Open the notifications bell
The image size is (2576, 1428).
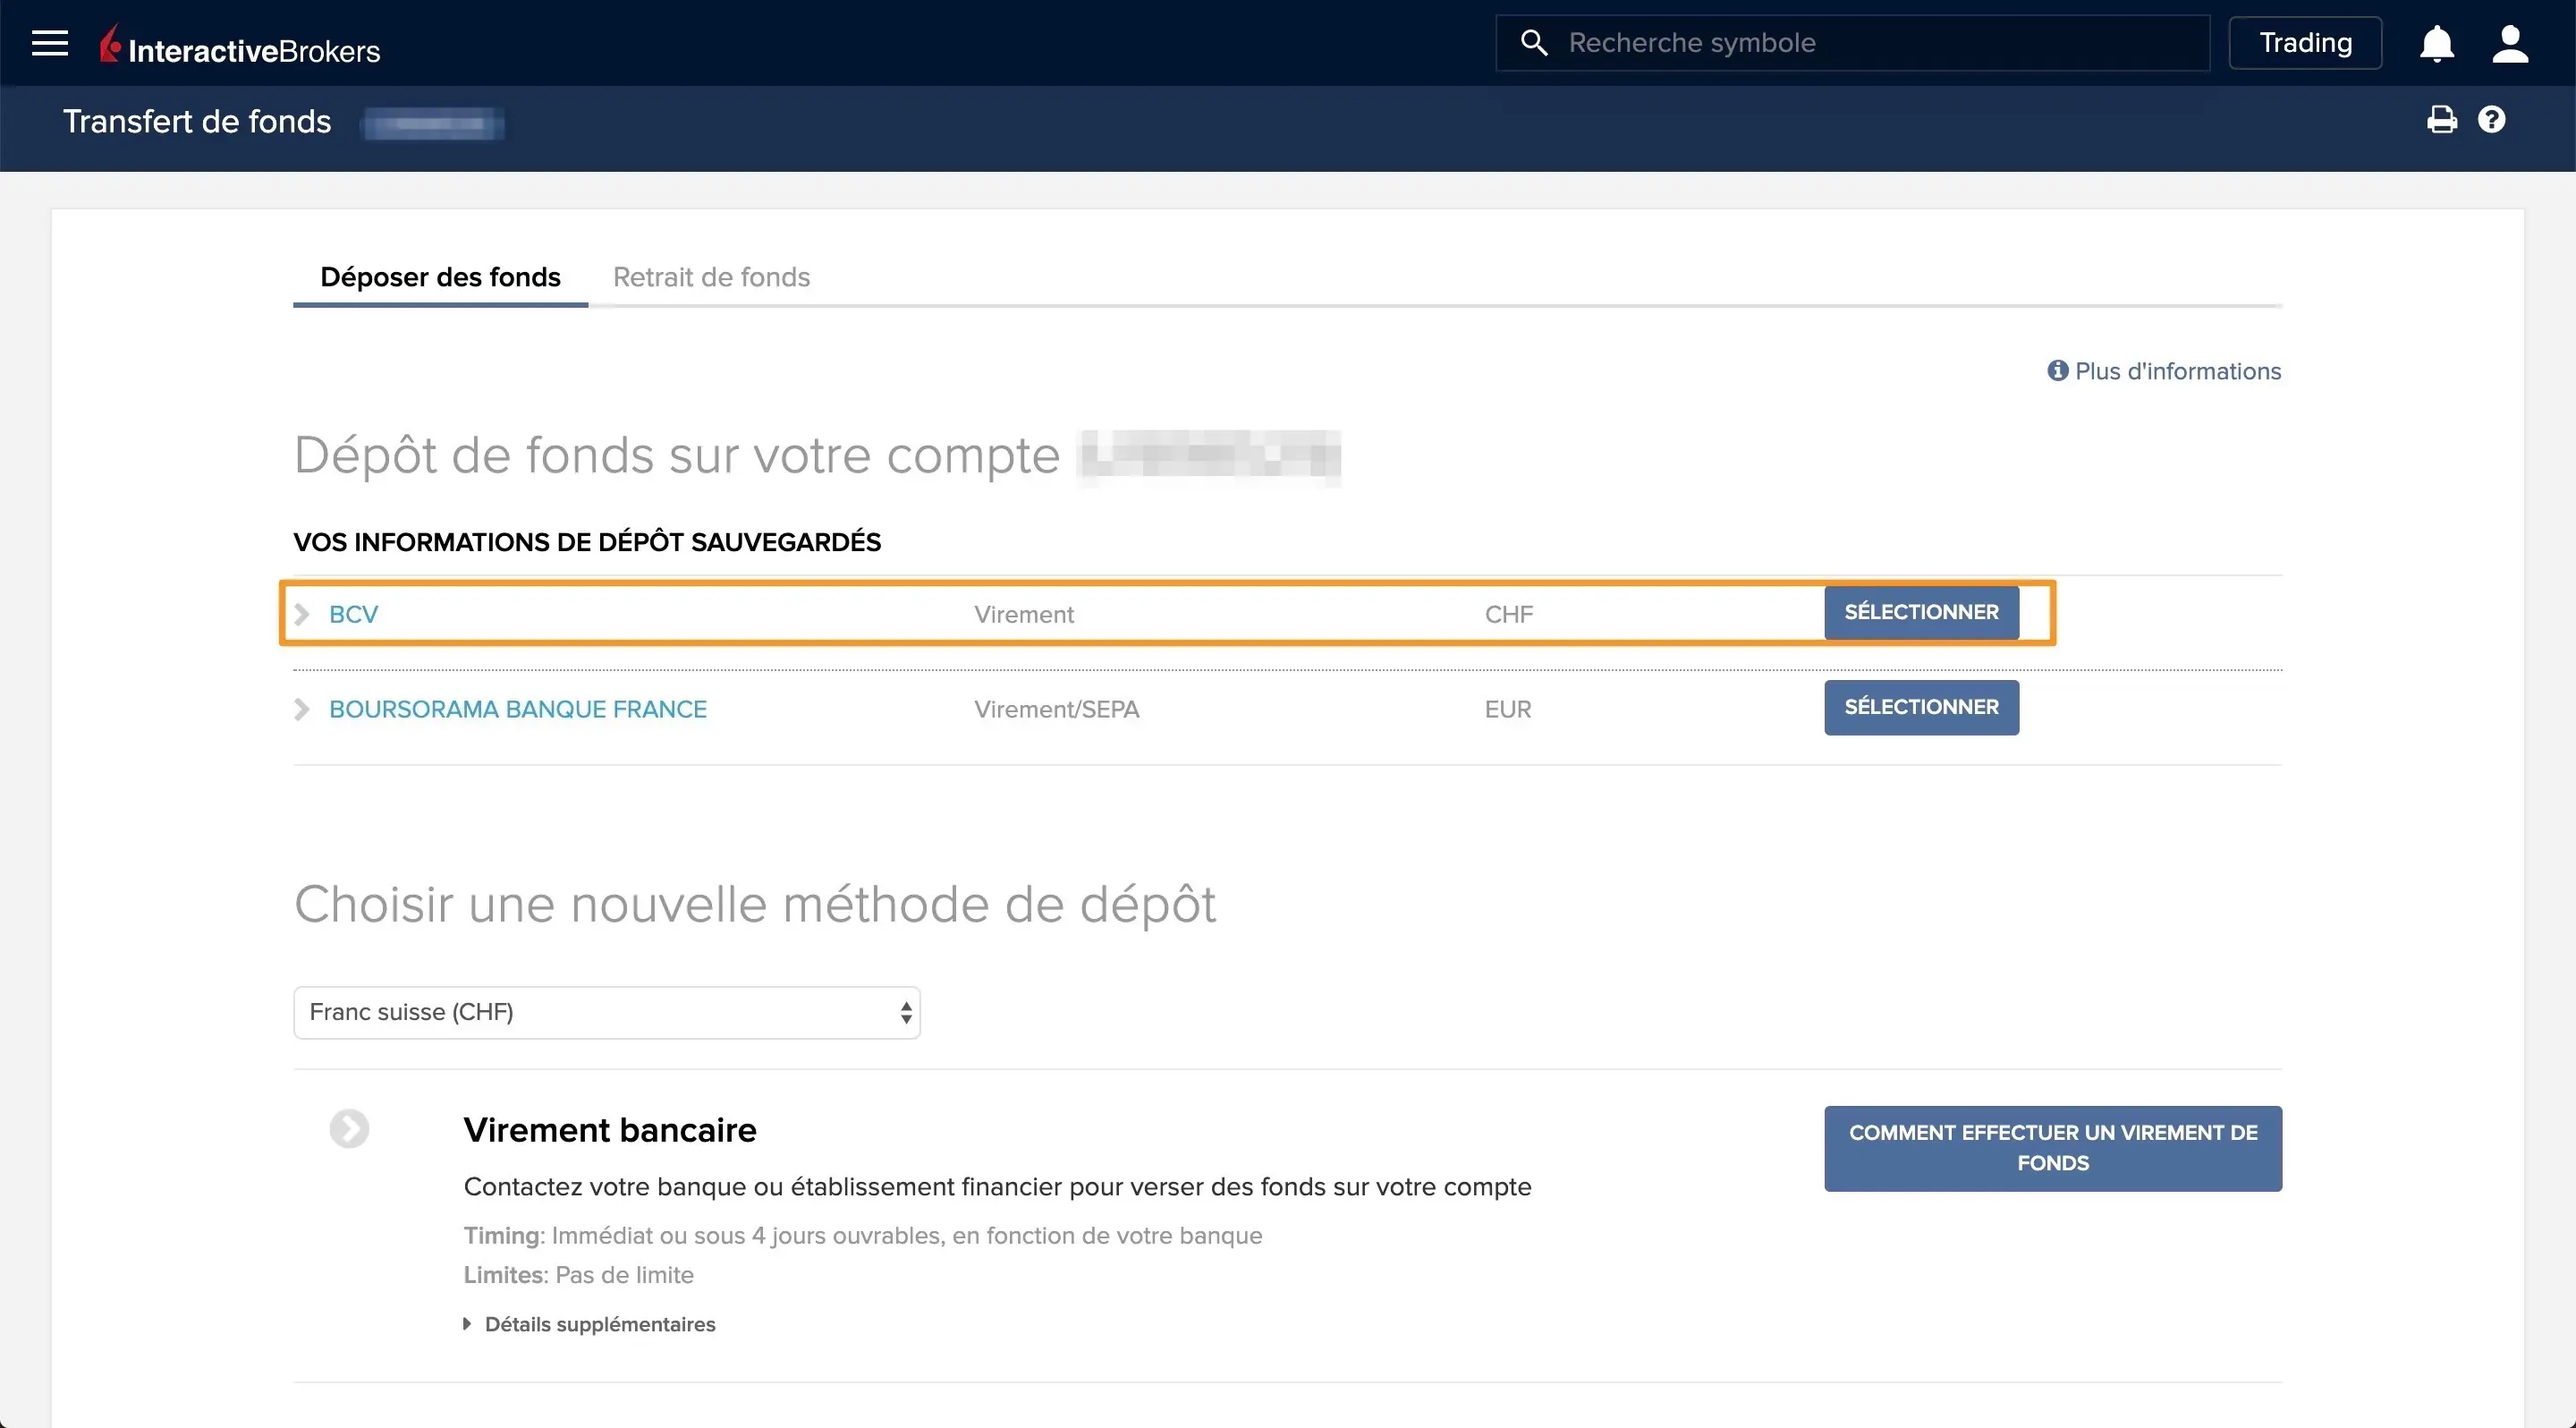coord(2436,43)
